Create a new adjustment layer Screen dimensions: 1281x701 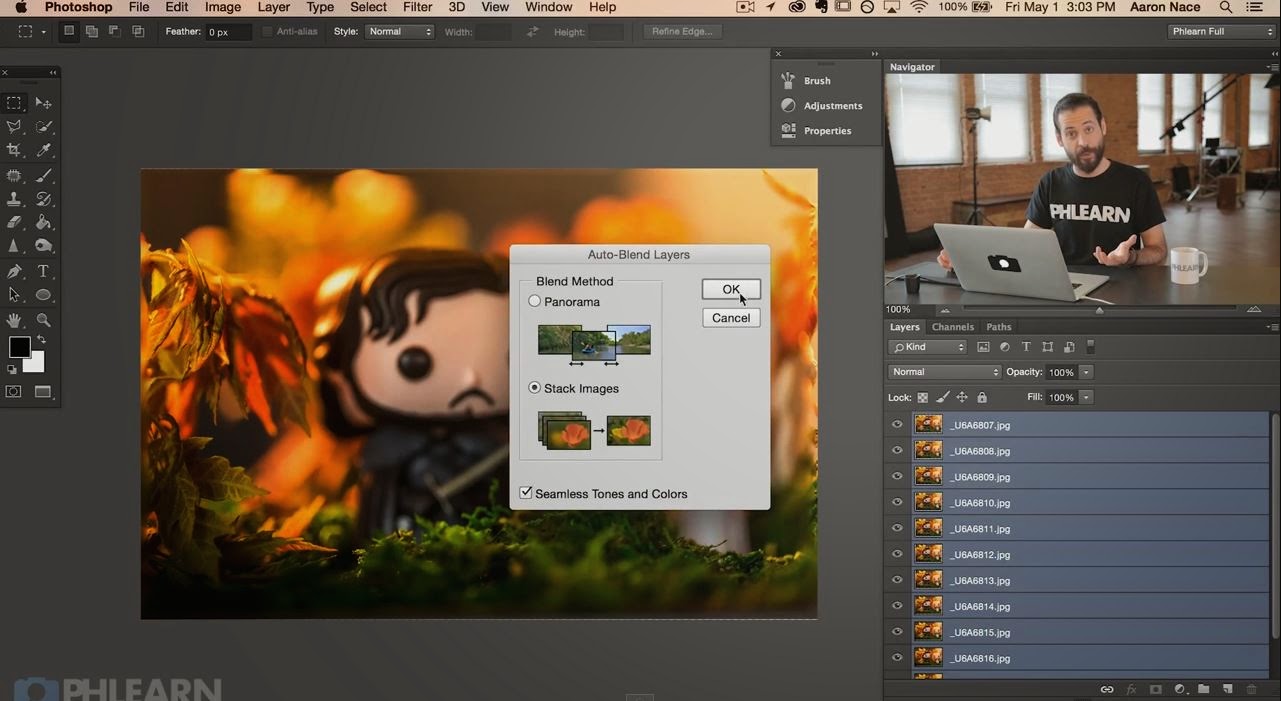(x=1179, y=688)
